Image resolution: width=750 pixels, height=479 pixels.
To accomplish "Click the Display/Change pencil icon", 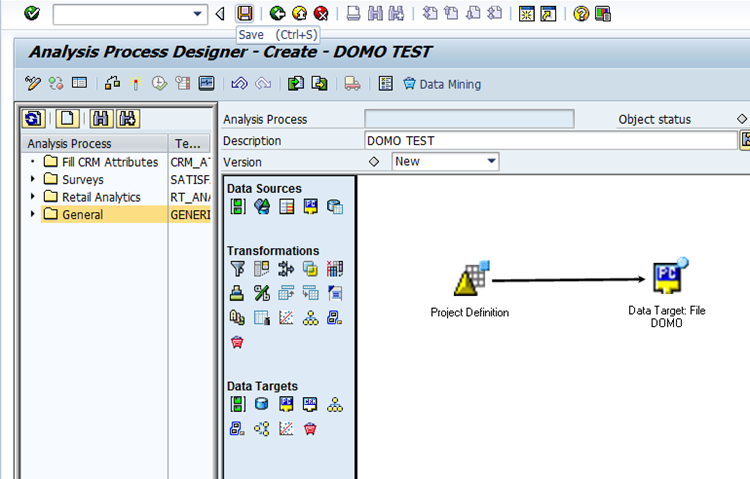I will pyautogui.click(x=33, y=84).
